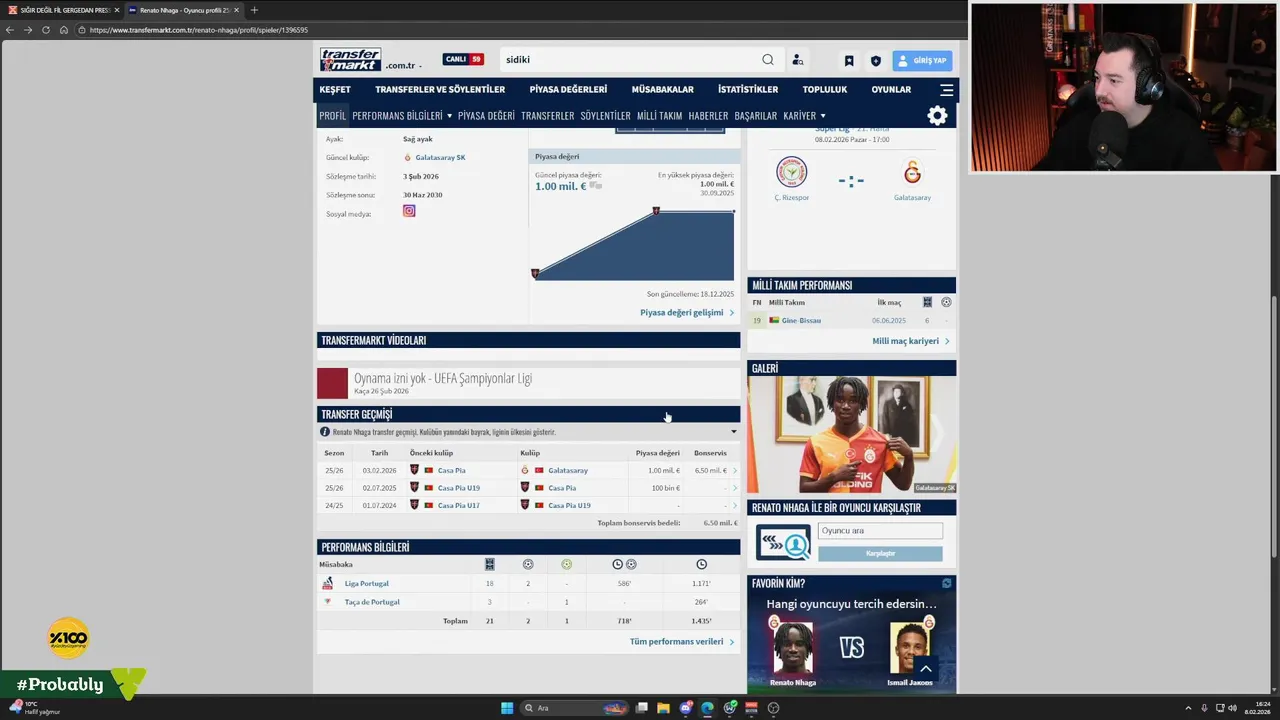Open the Galatasaray SK current club link
Image resolution: width=1280 pixels, height=720 pixels.
click(440, 157)
